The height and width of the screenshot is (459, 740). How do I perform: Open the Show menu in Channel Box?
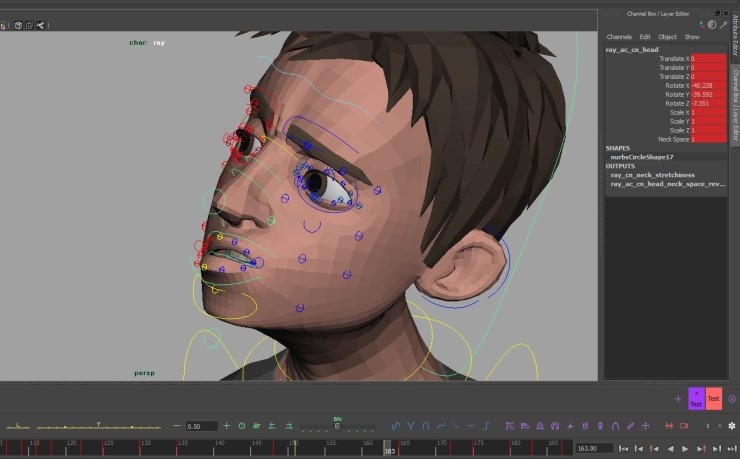coord(692,37)
